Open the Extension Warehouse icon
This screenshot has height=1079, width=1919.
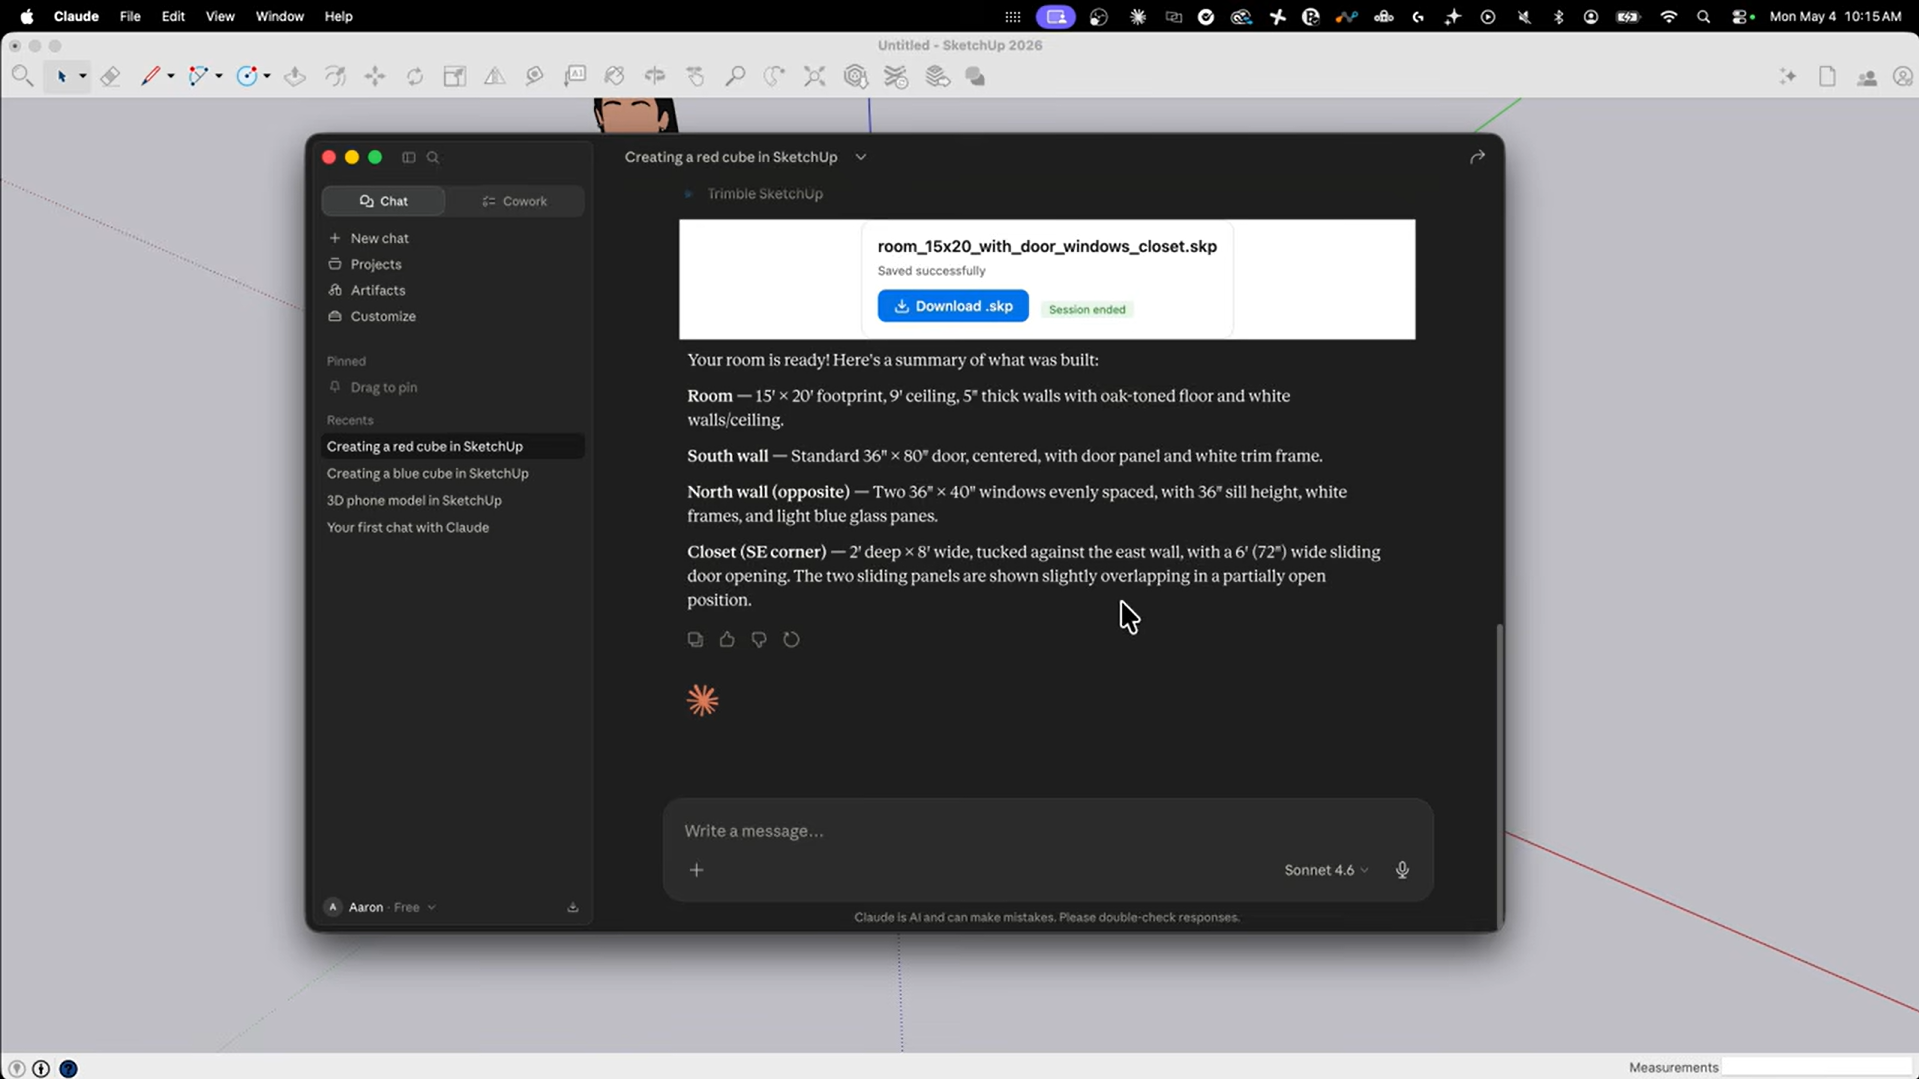(x=896, y=76)
